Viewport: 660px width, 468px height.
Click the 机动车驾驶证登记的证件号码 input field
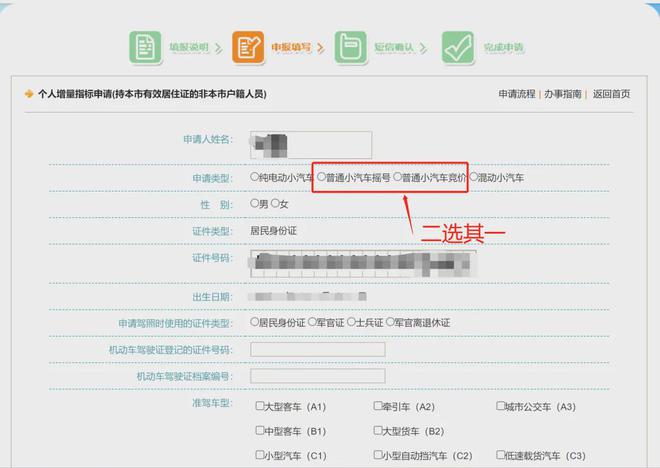point(318,349)
